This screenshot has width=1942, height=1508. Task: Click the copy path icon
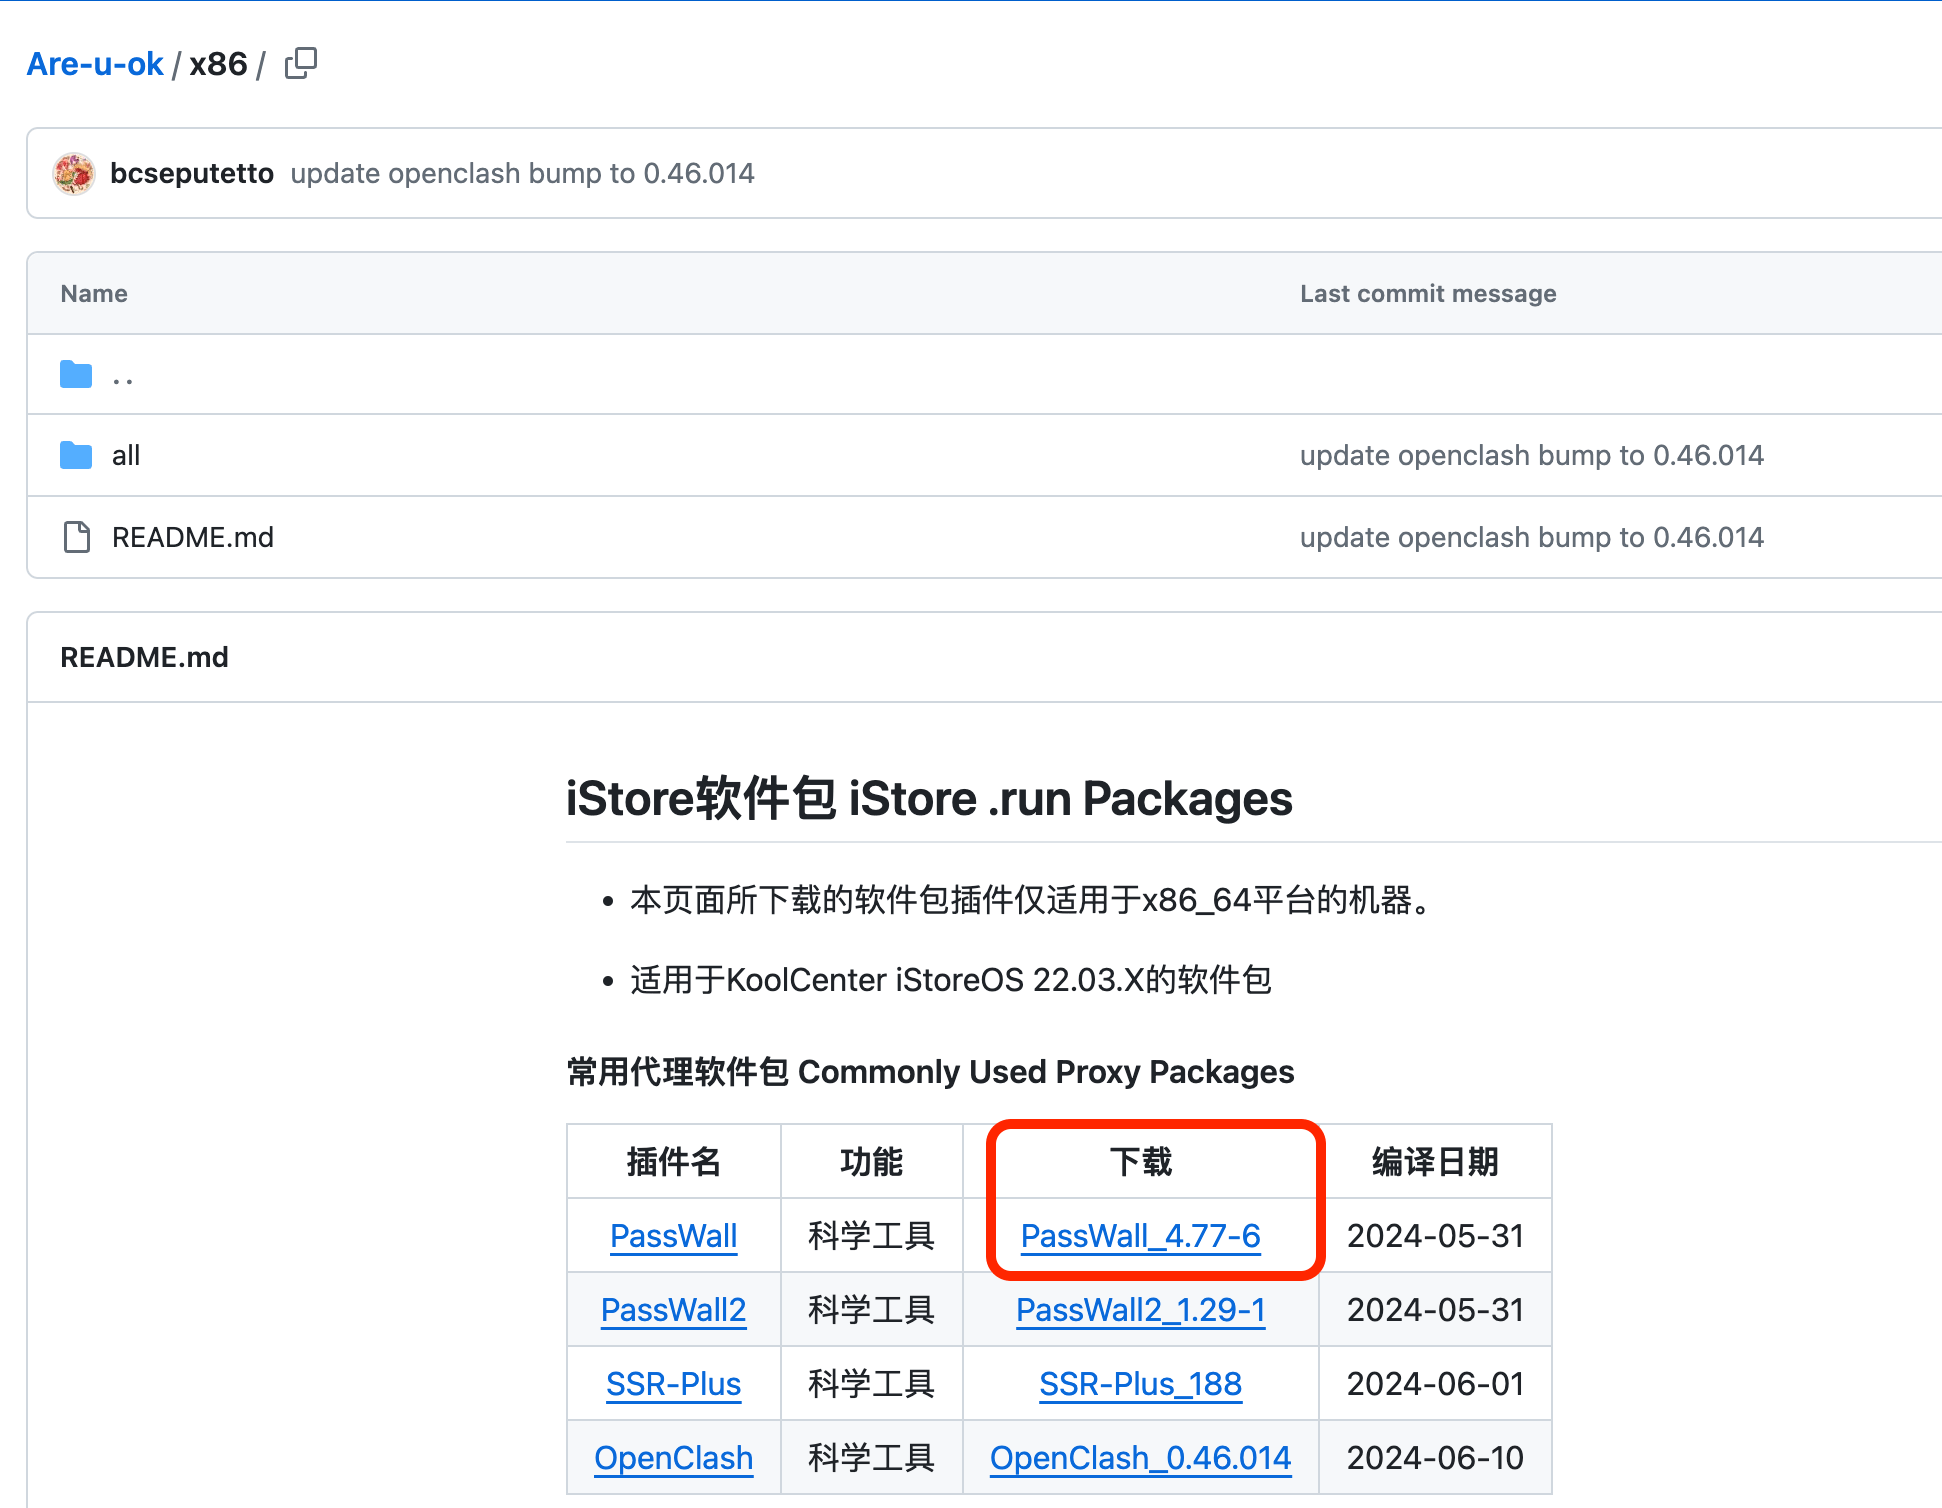300,64
